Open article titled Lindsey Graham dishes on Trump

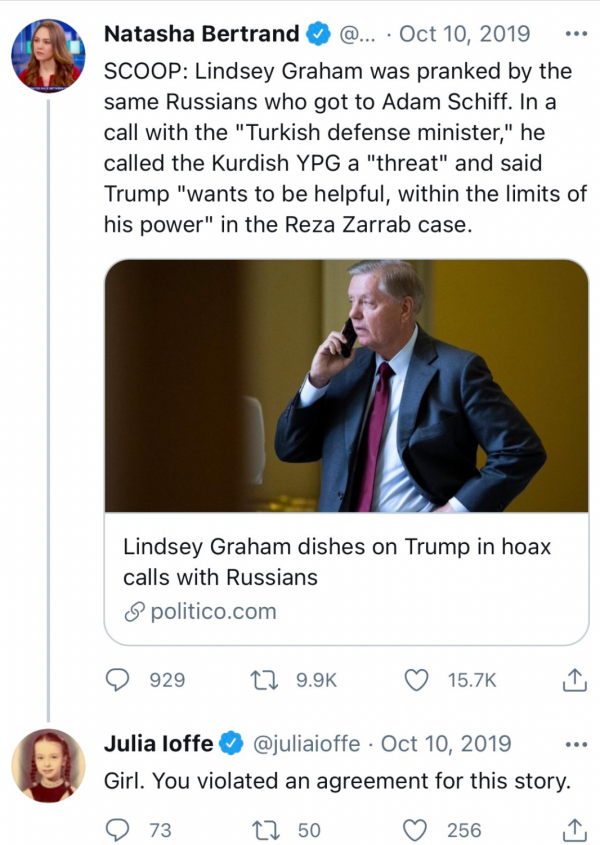[x=336, y=562]
